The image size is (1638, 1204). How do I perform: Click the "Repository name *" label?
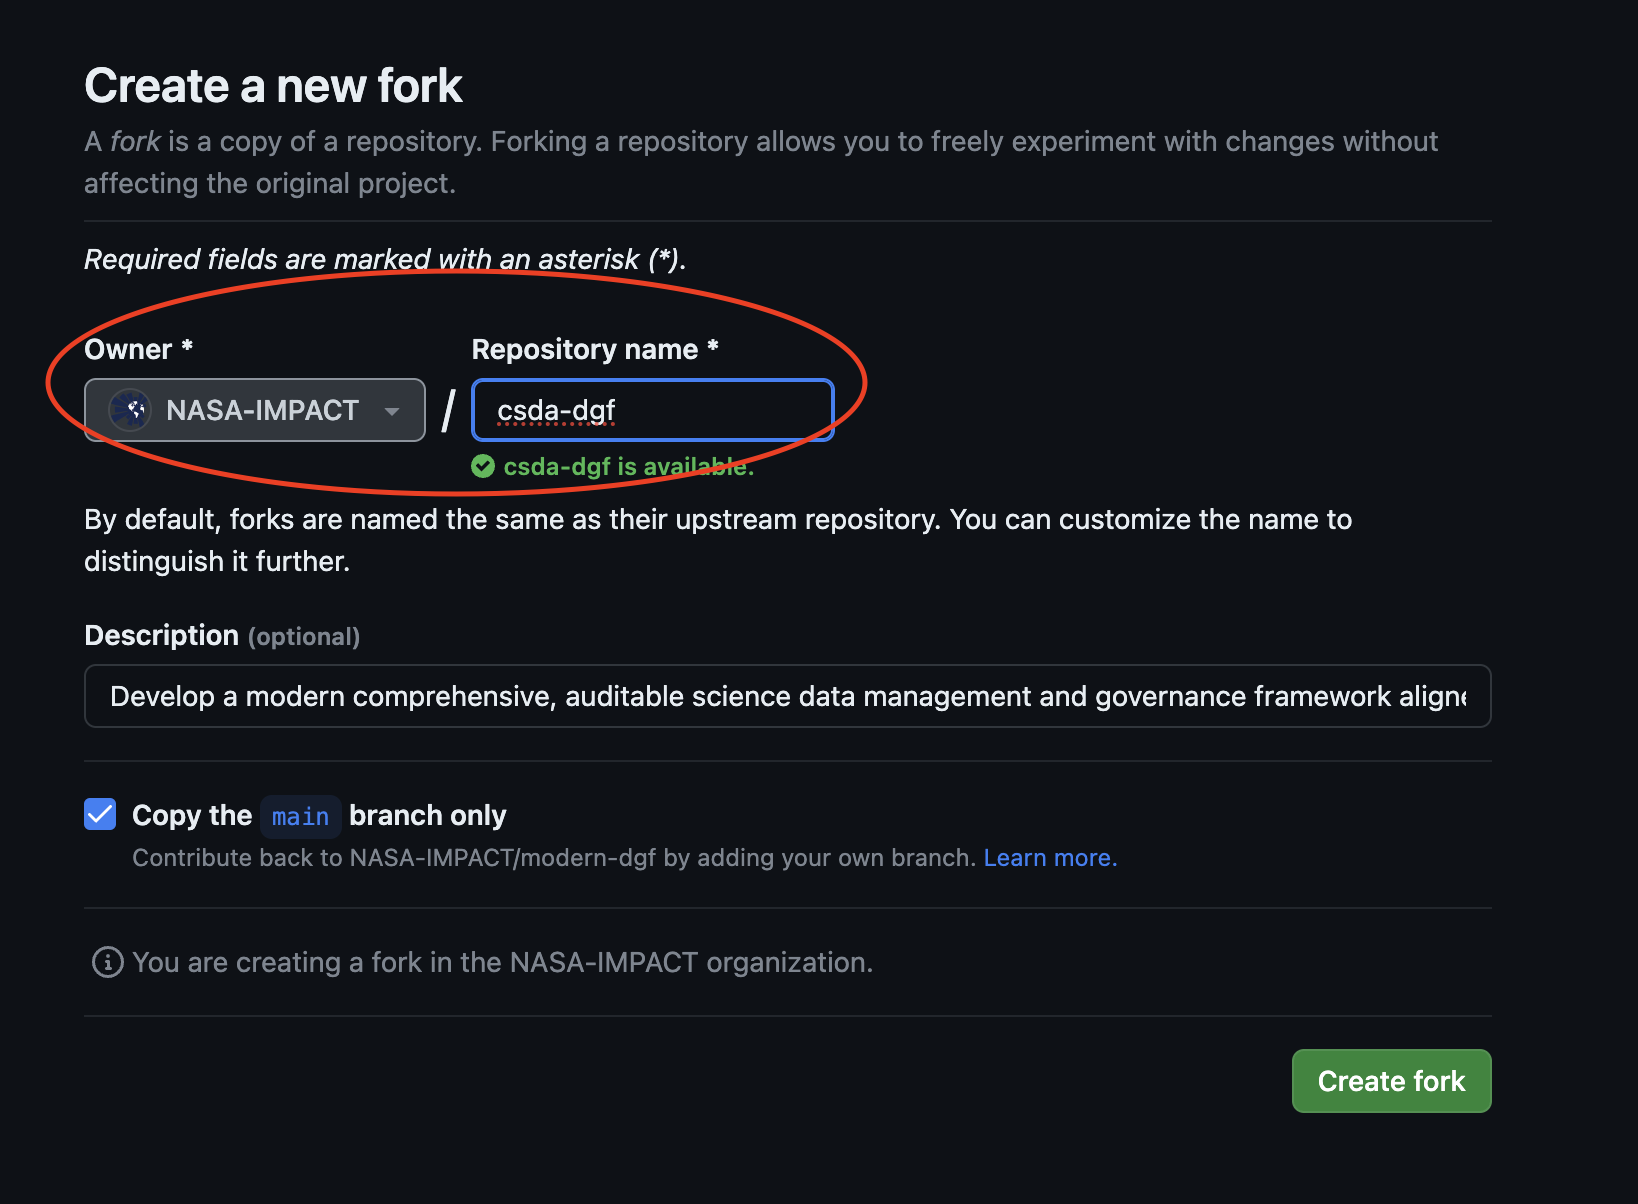[595, 349]
